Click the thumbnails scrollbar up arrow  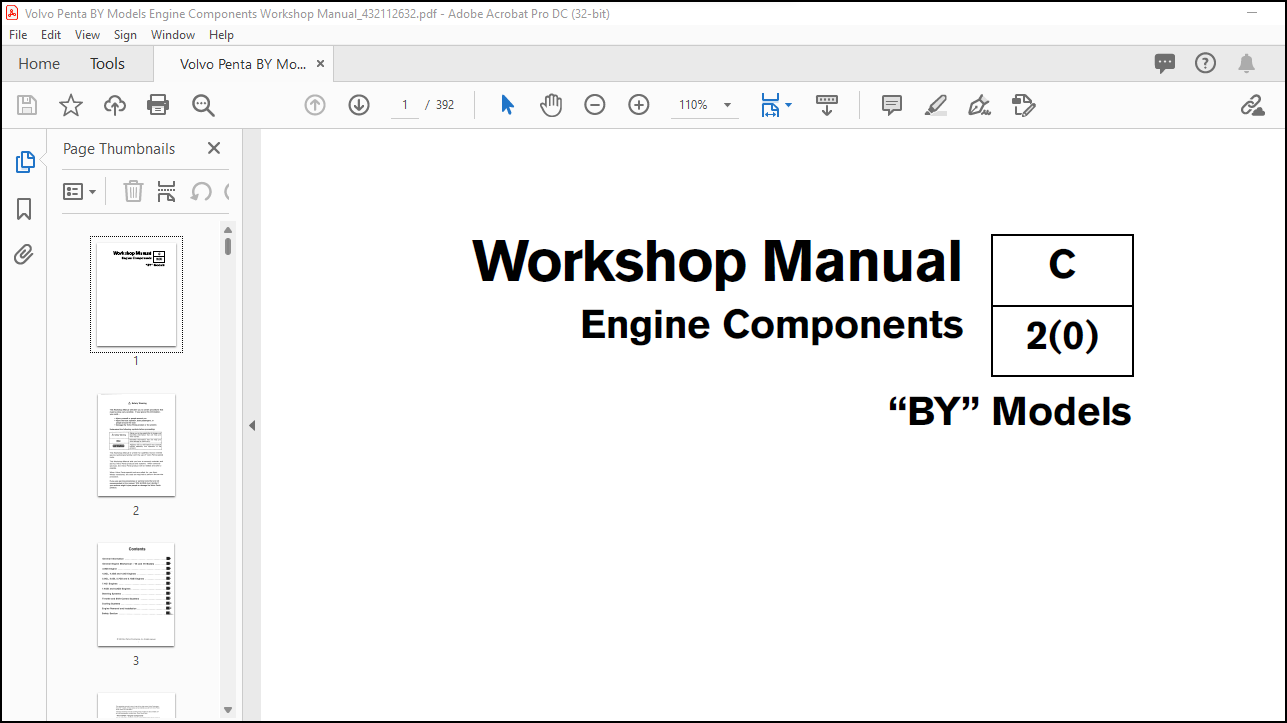[x=228, y=229]
